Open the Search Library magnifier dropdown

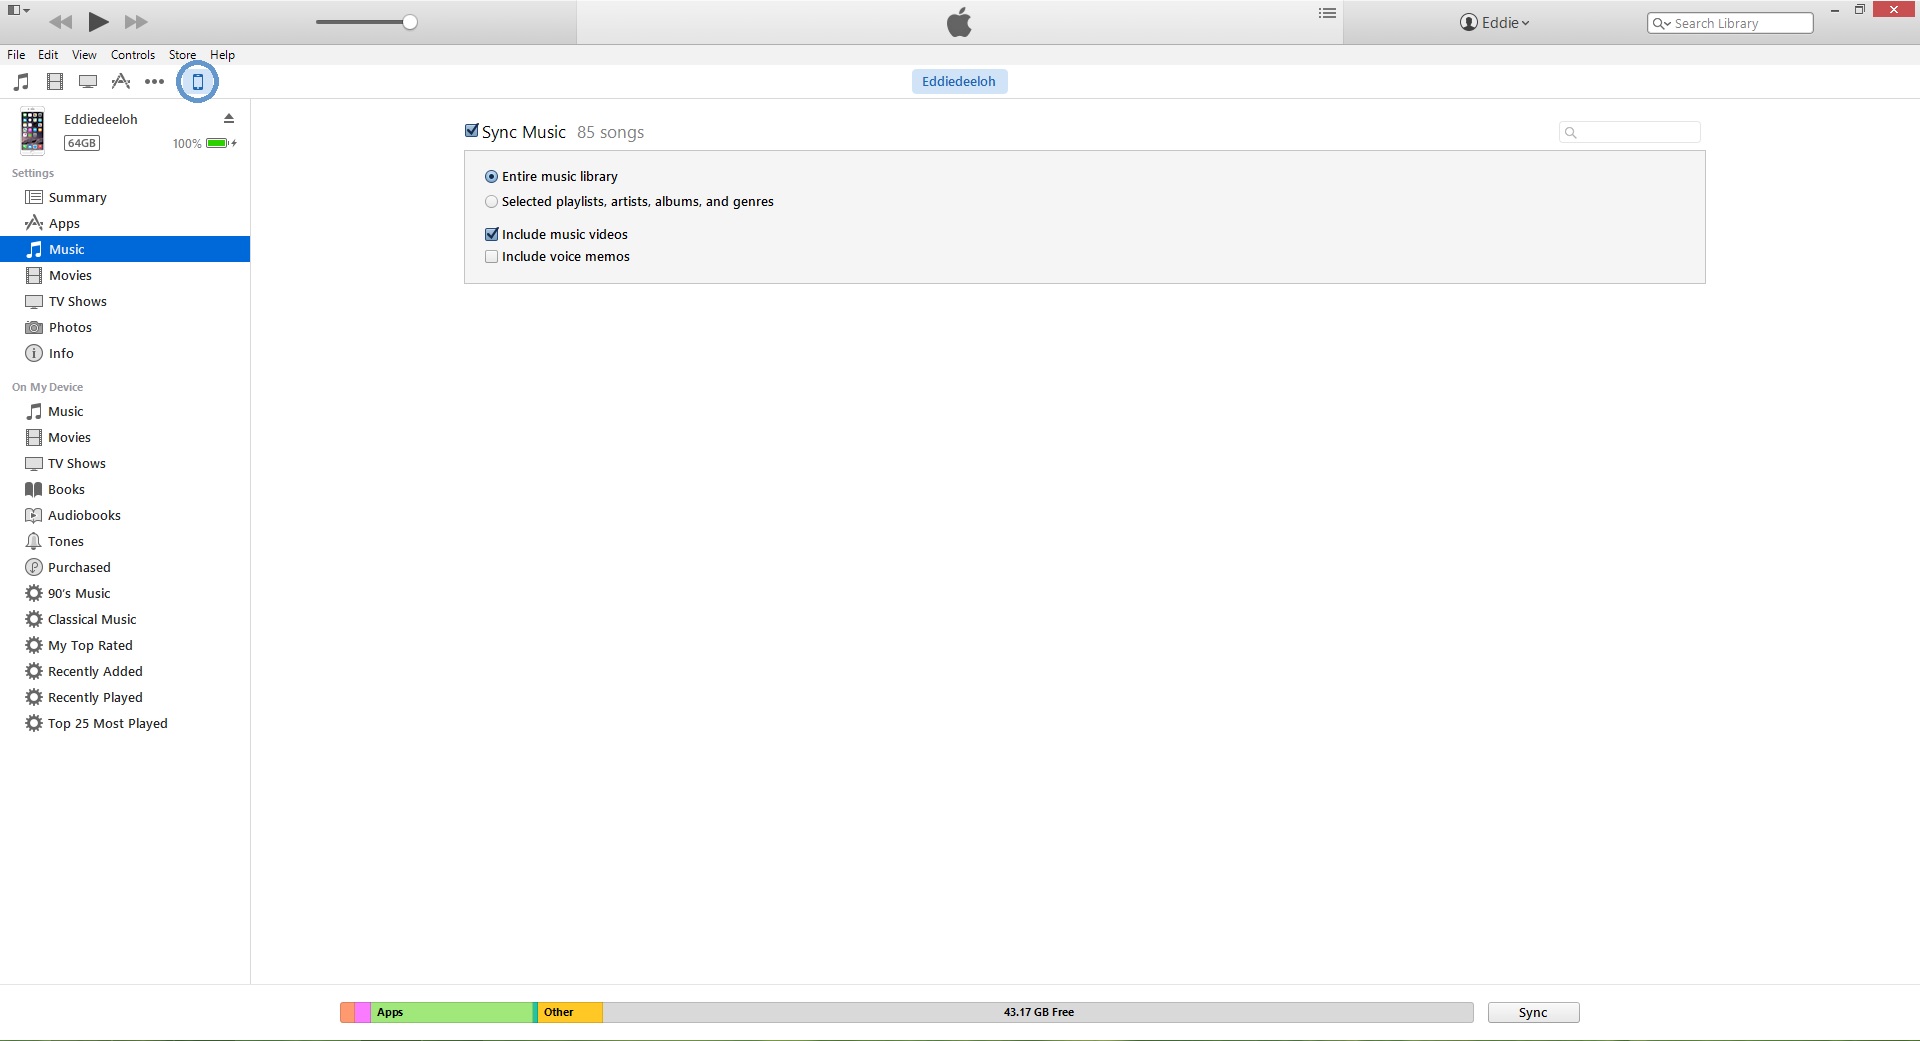pyautogui.click(x=1661, y=24)
